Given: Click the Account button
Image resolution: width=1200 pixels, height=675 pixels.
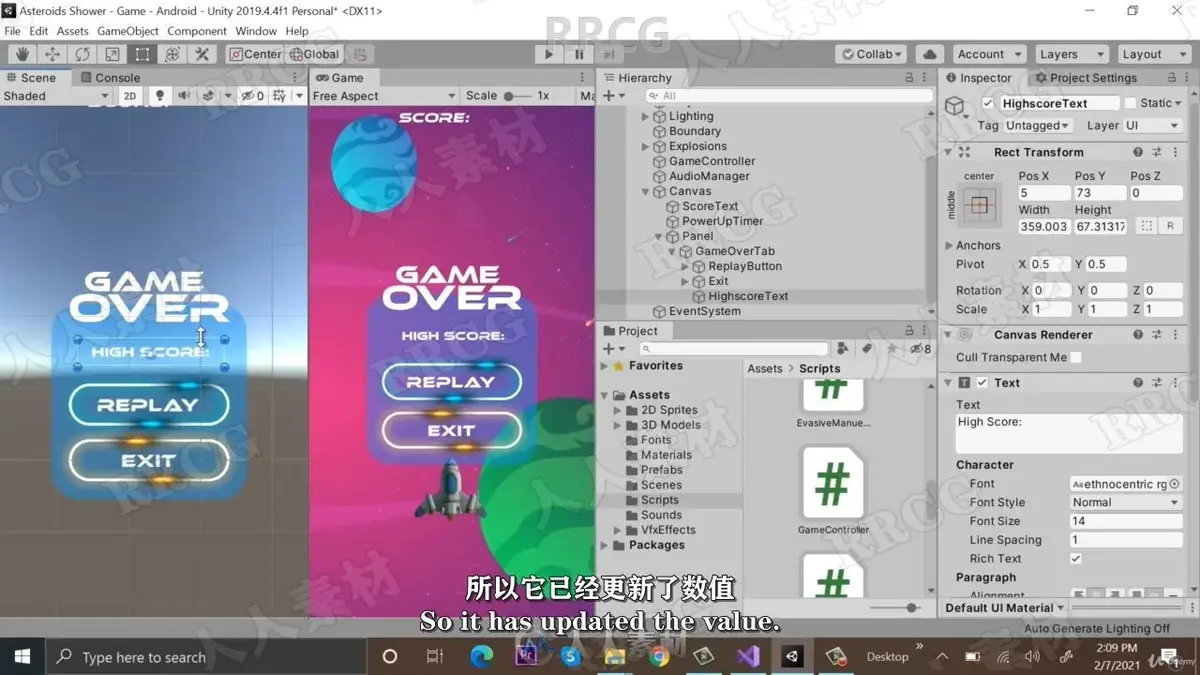Looking at the screenshot, I should pyautogui.click(x=988, y=54).
